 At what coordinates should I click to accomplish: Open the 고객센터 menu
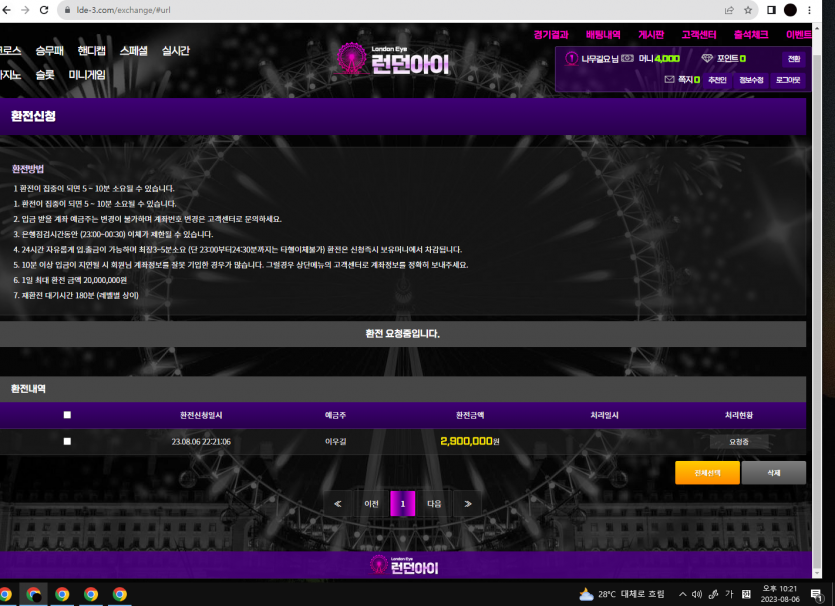pyautogui.click(x=701, y=34)
